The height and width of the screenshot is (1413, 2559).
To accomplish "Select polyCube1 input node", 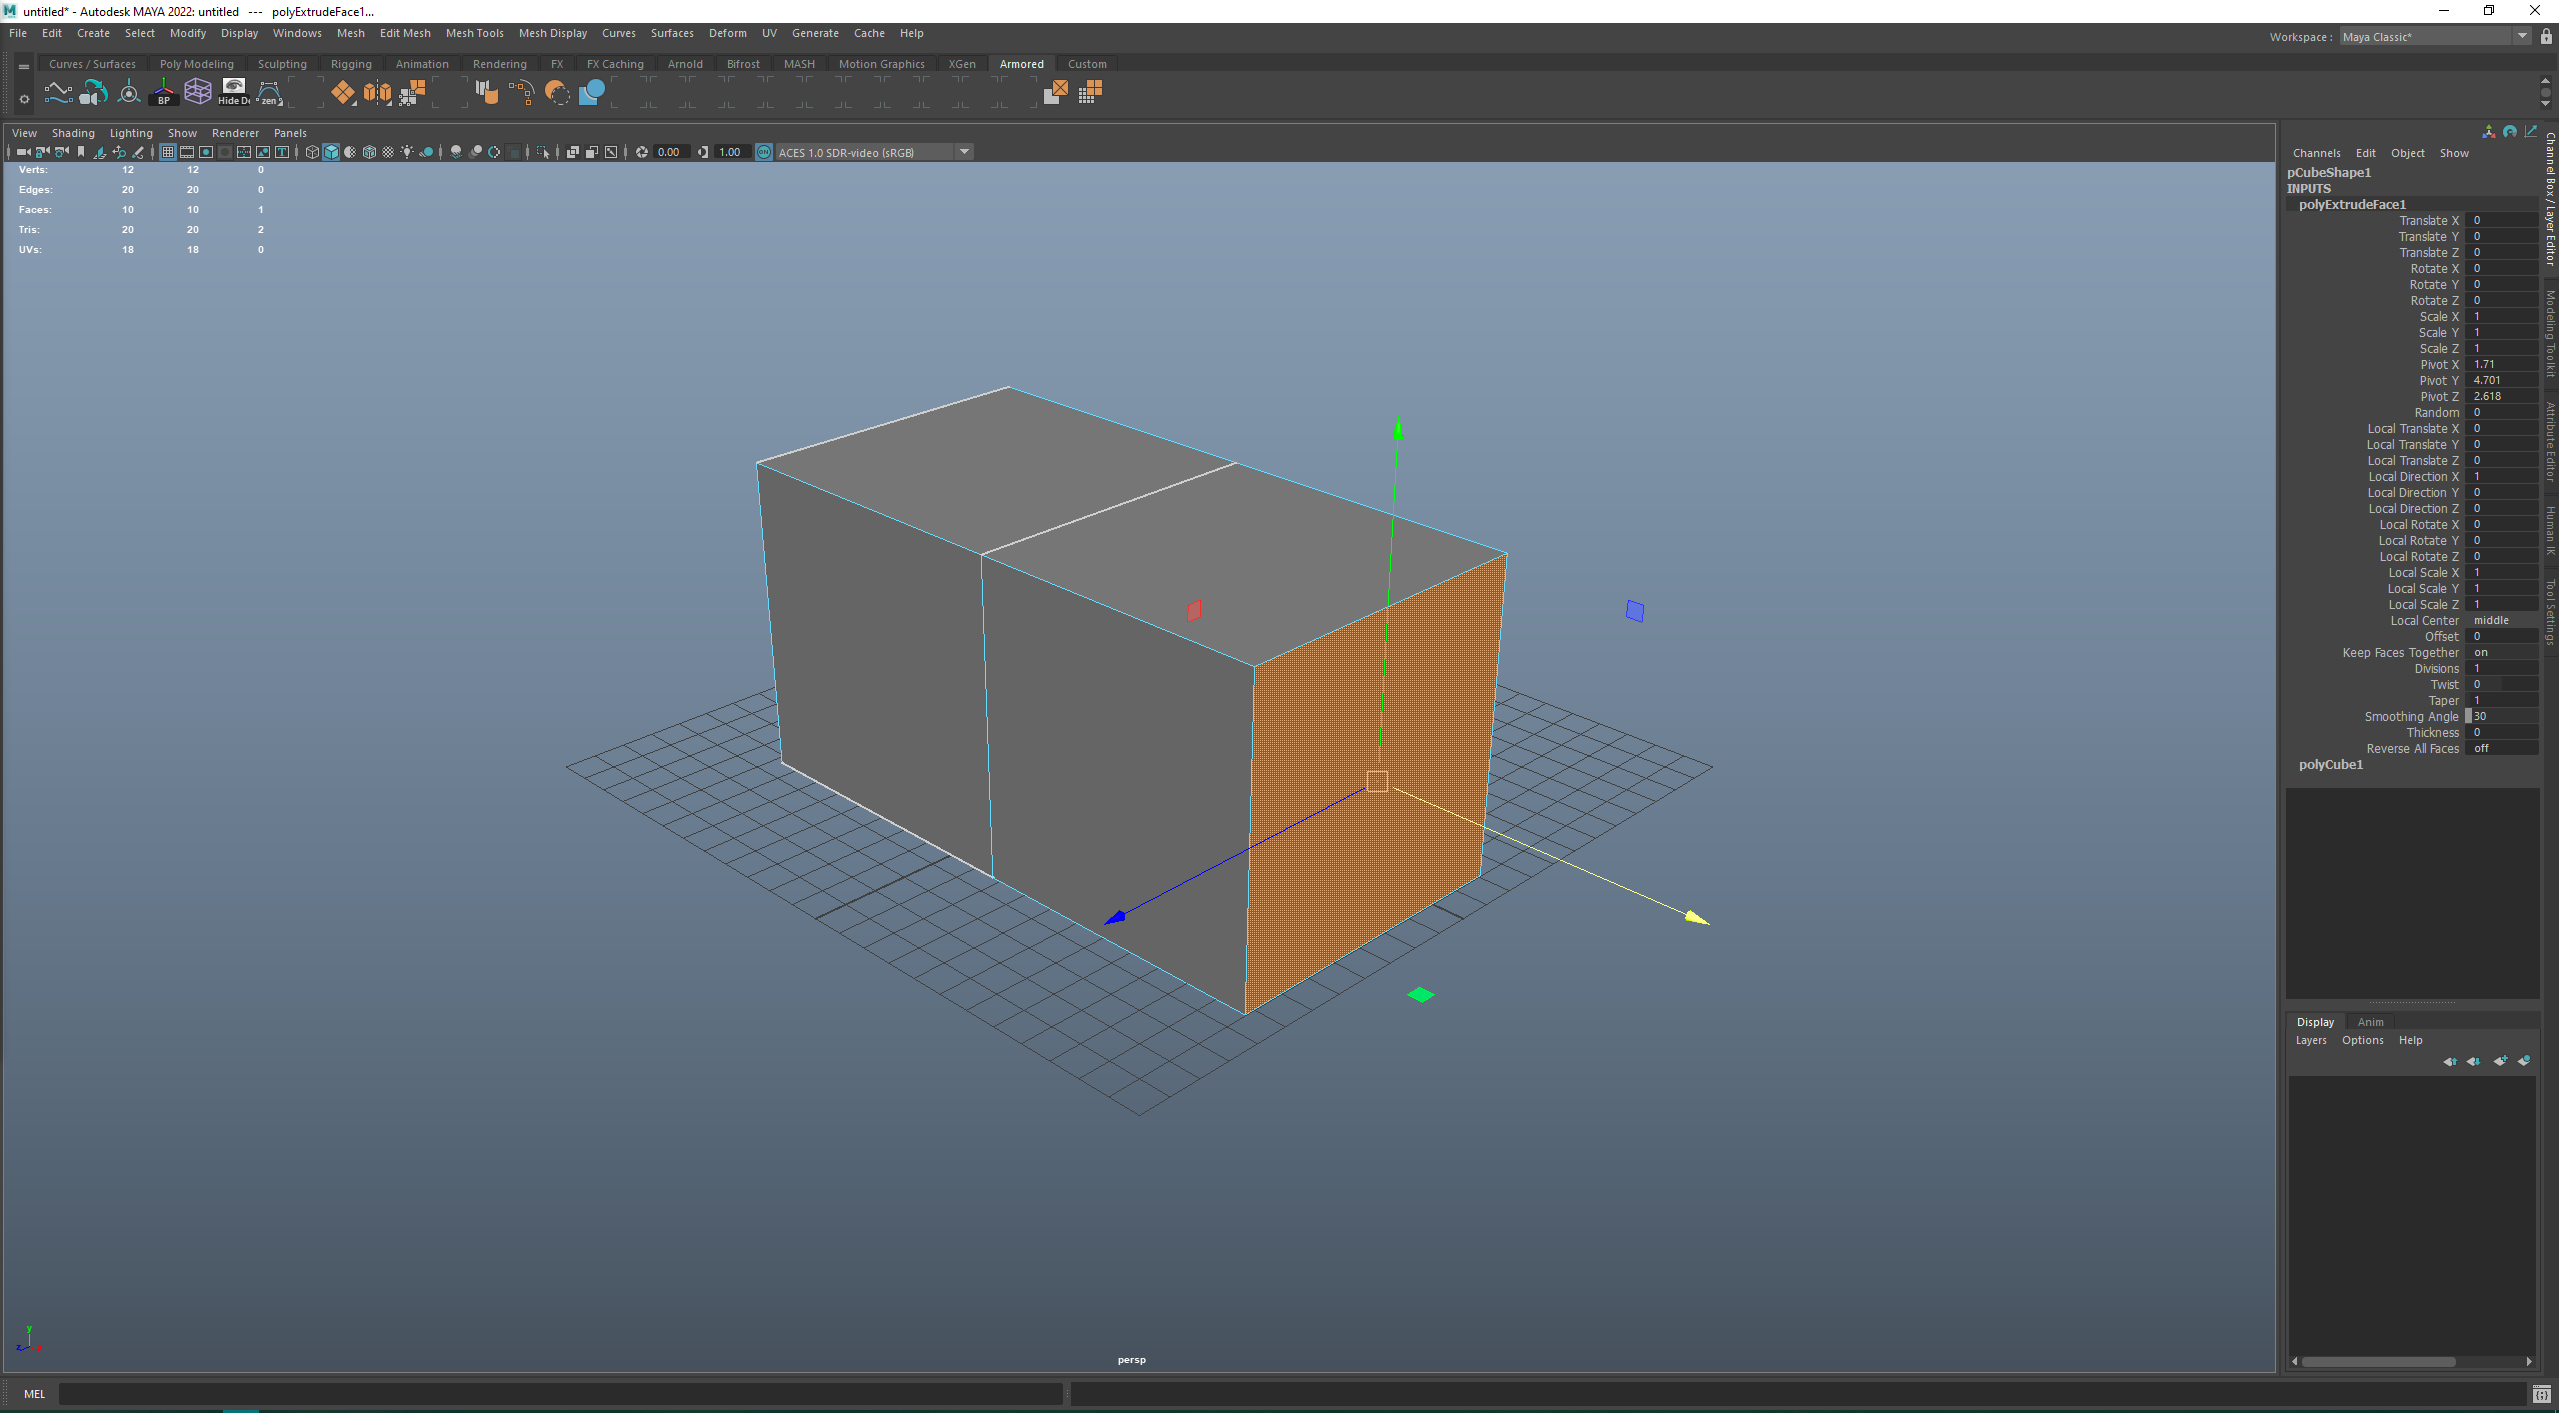I will point(2330,764).
